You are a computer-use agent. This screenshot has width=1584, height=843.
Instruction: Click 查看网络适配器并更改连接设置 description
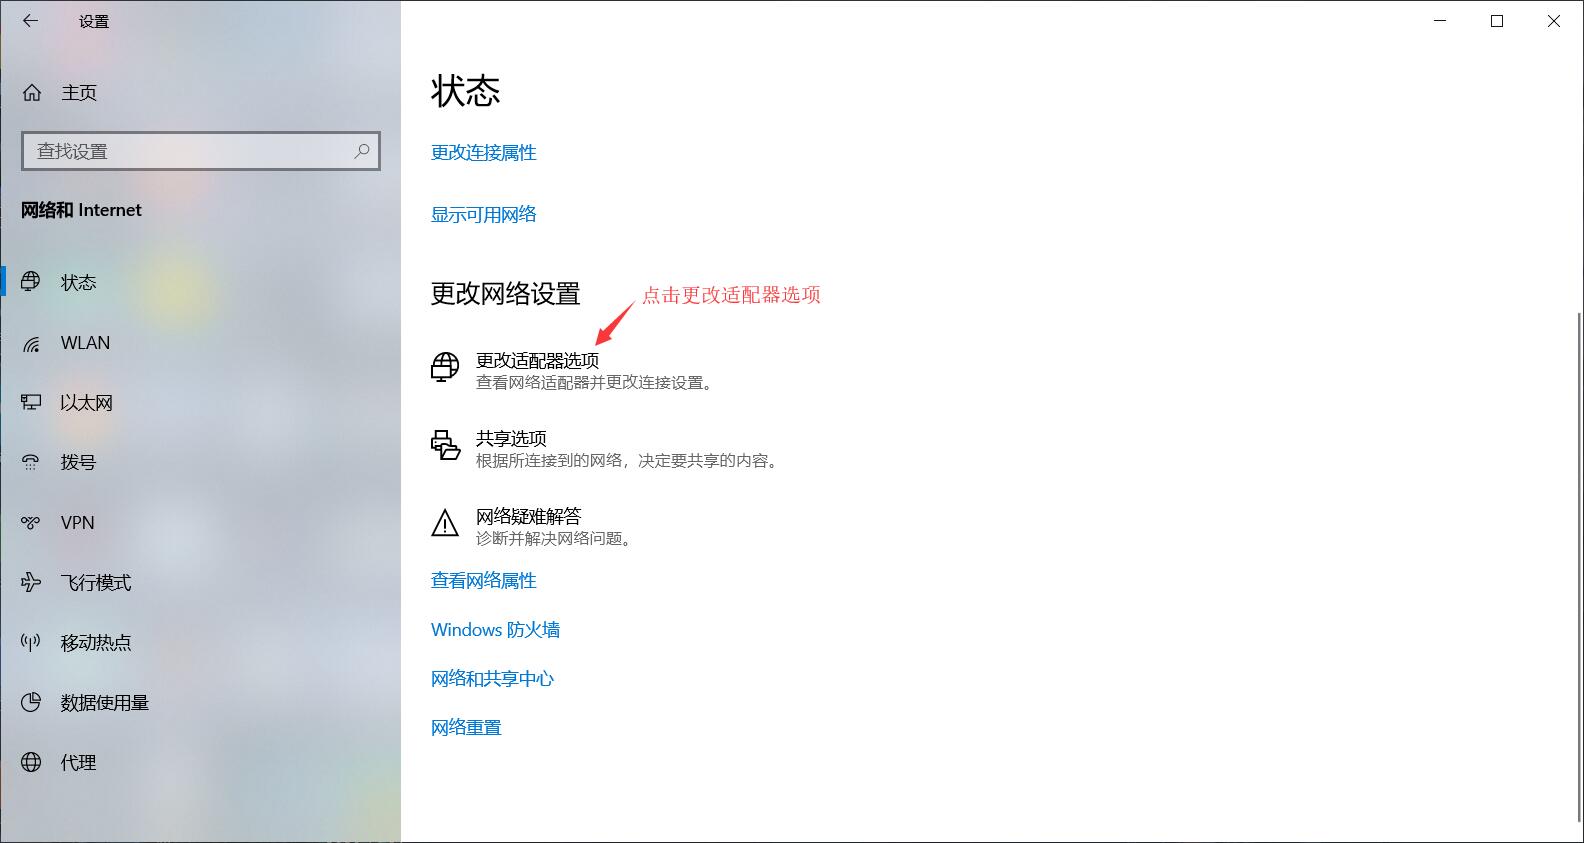[x=596, y=383]
